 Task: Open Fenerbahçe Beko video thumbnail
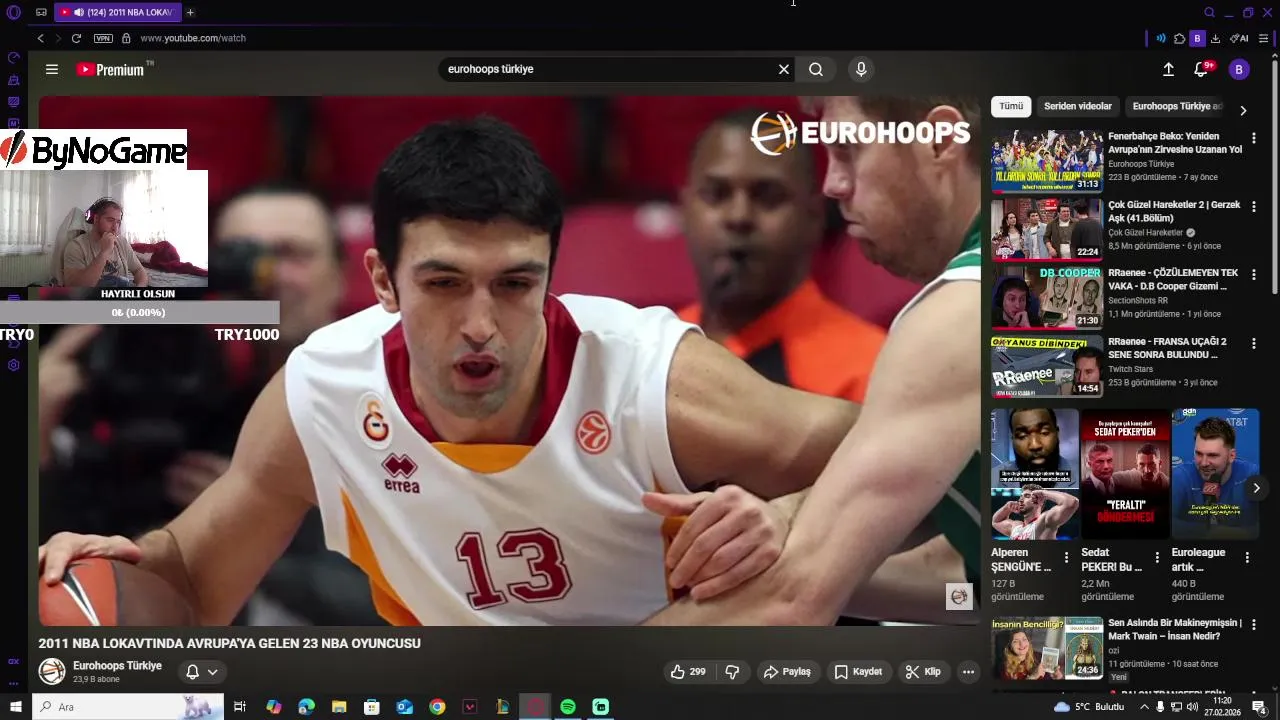[x=1047, y=161]
